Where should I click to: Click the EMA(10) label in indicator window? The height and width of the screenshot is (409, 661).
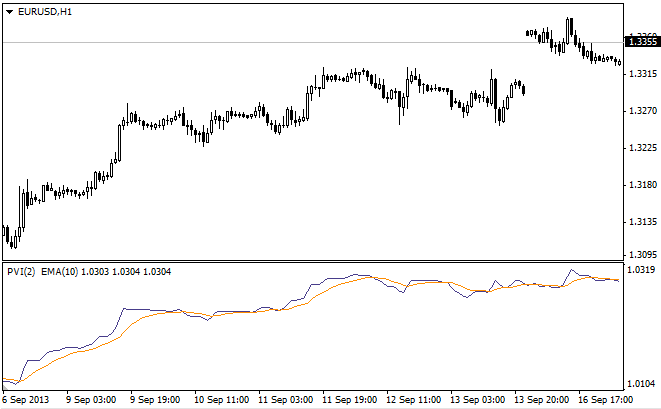[x=66, y=272]
